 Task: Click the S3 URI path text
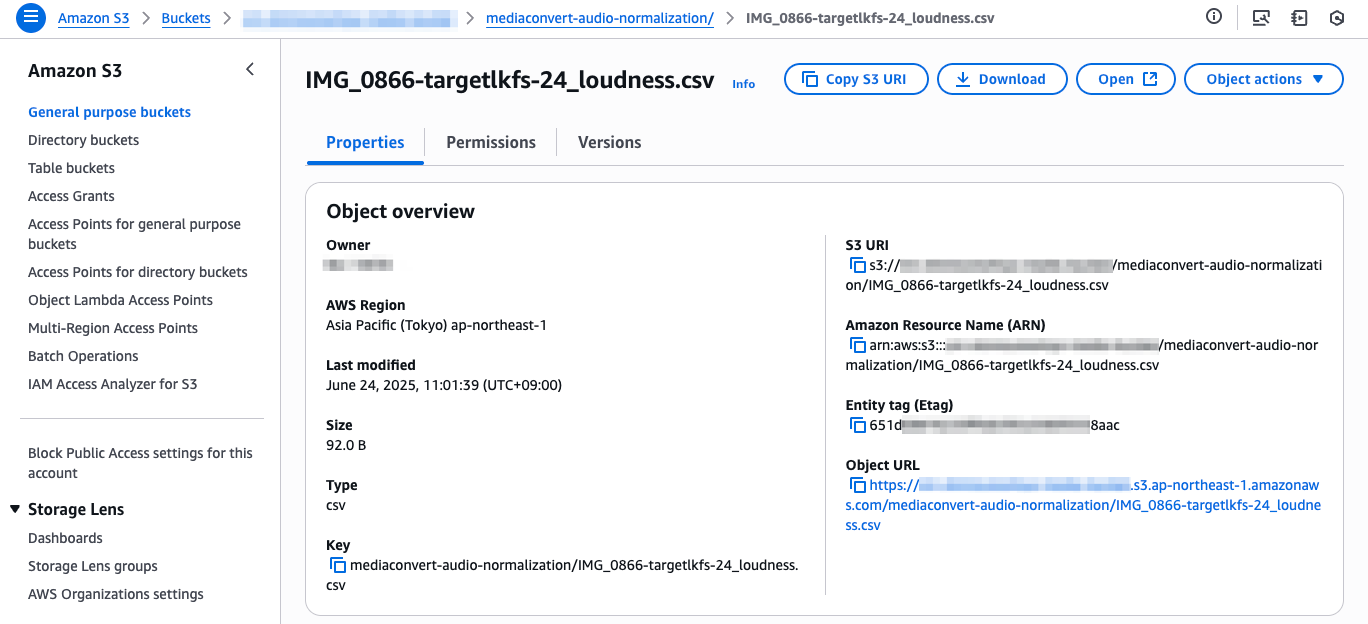1083,275
